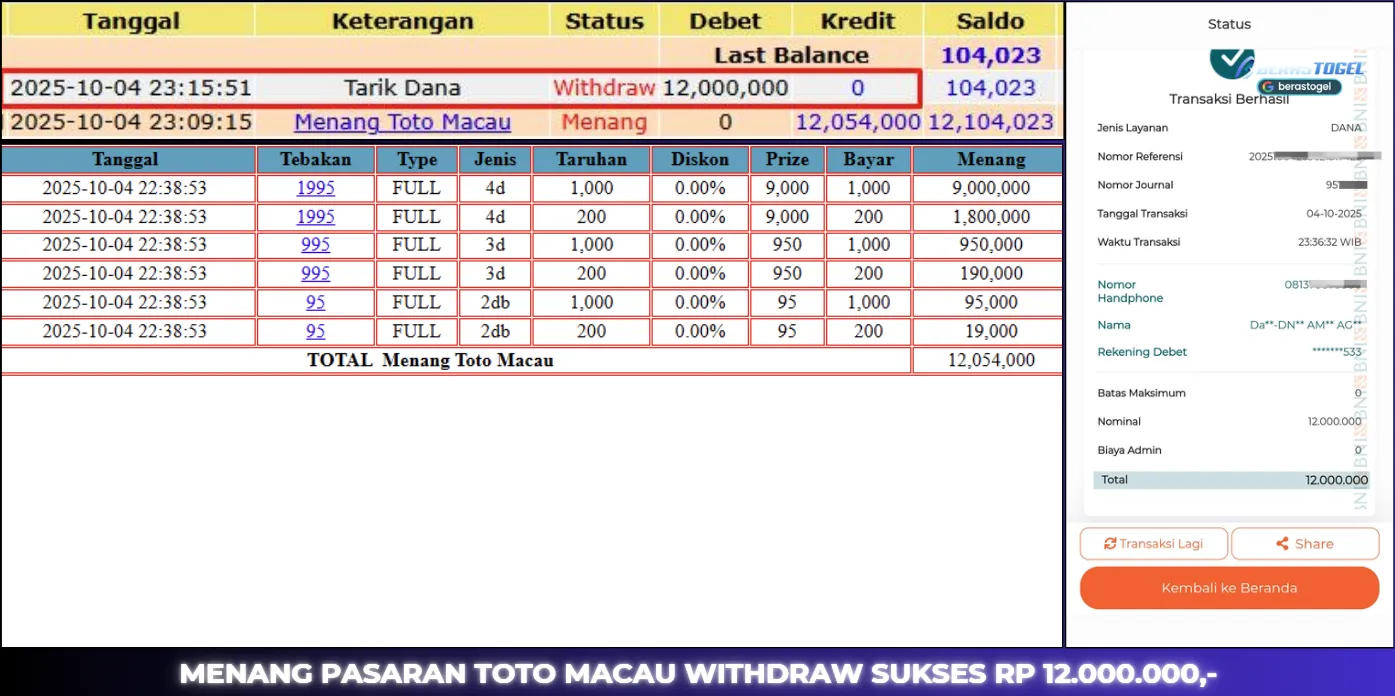Click the Last Balance amount 104,023

click(x=990, y=55)
